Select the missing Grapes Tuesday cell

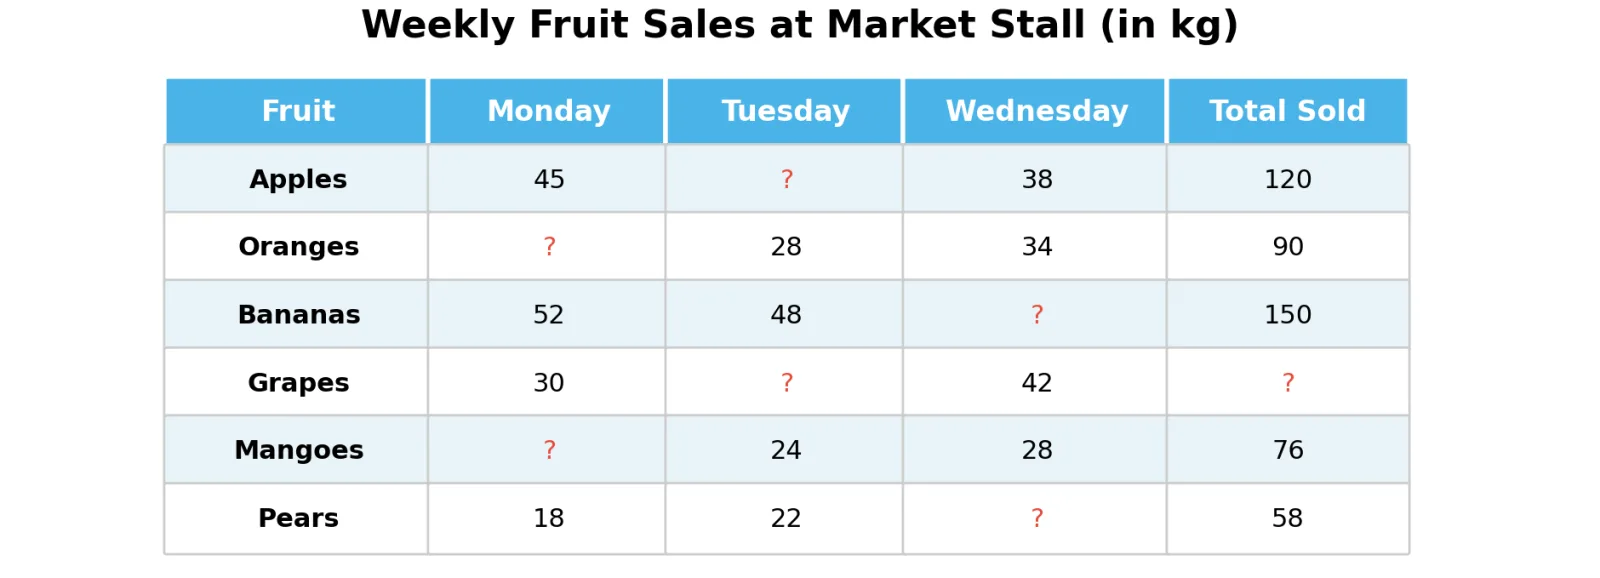pyautogui.click(x=786, y=383)
